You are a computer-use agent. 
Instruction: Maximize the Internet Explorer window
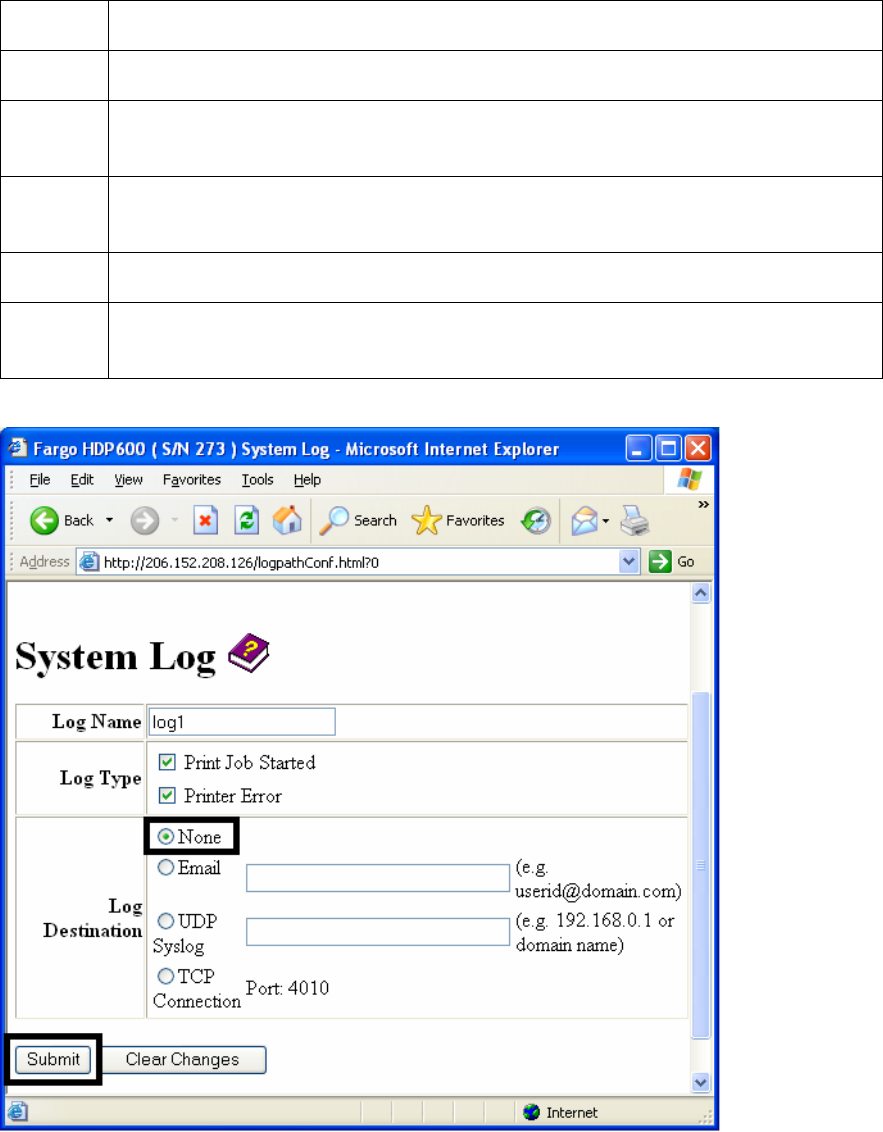(x=669, y=448)
